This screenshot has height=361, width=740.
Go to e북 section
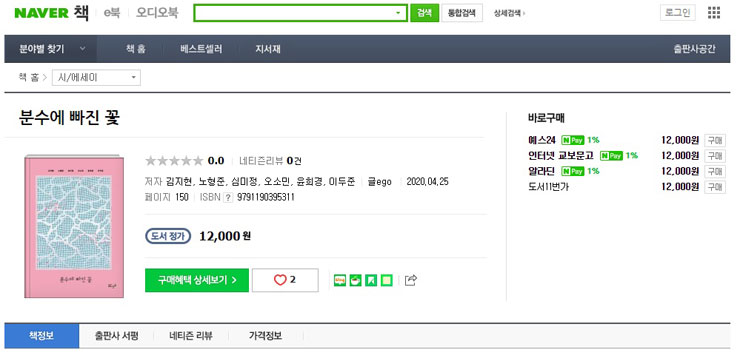(x=112, y=13)
